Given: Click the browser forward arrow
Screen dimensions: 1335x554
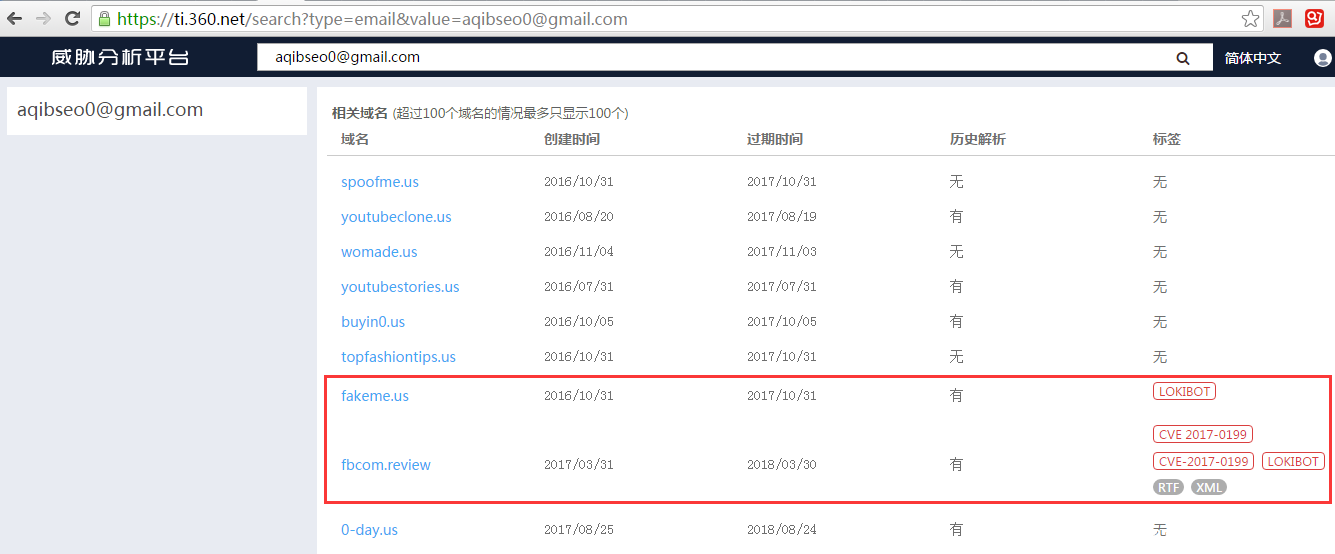Looking at the screenshot, I should click(43, 18).
